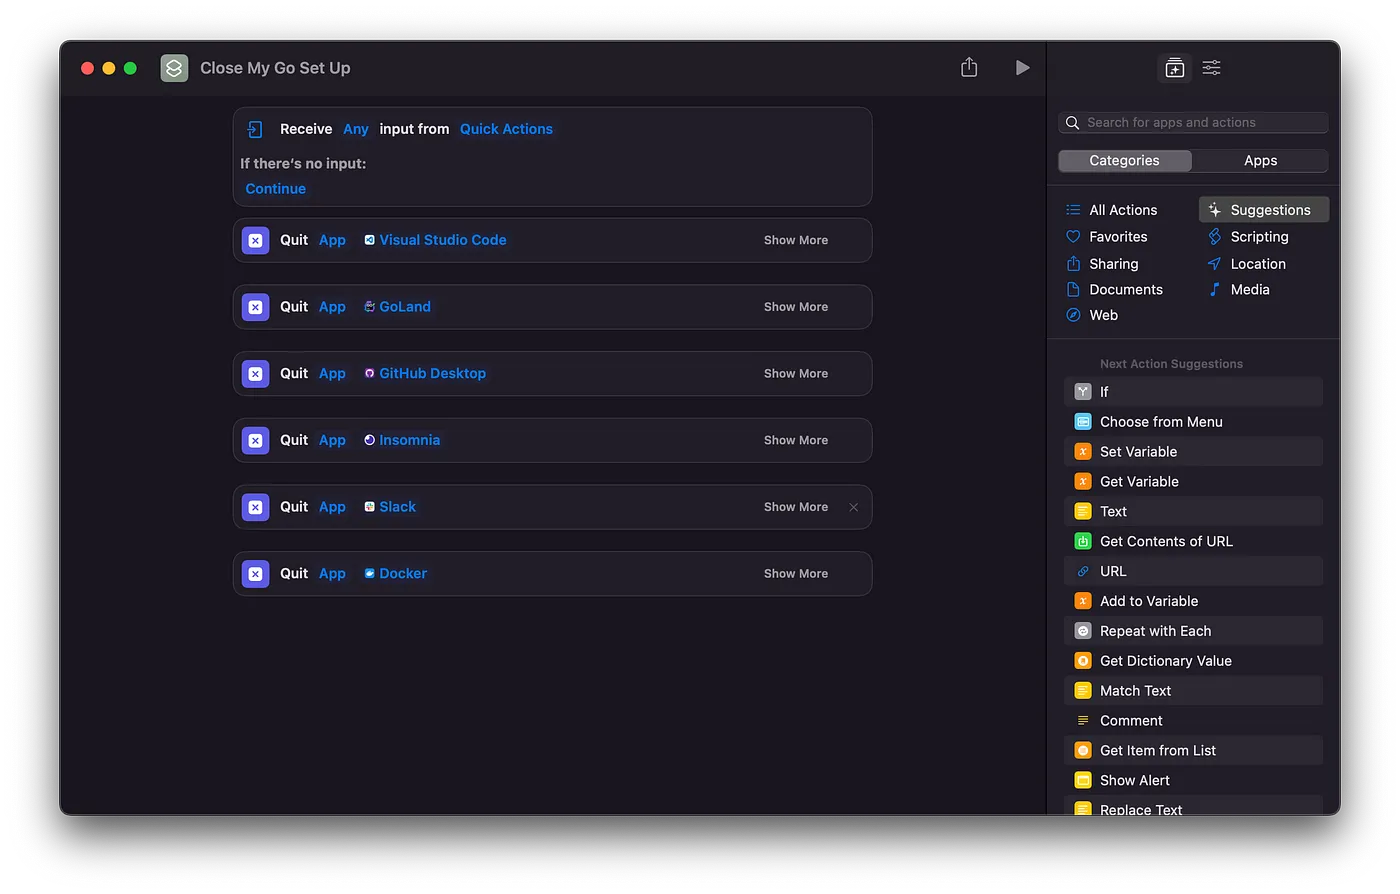The width and height of the screenshot is (1400, 894).
Task: Select the GitHub Desktop app token
Action: (x=425, y=374)
